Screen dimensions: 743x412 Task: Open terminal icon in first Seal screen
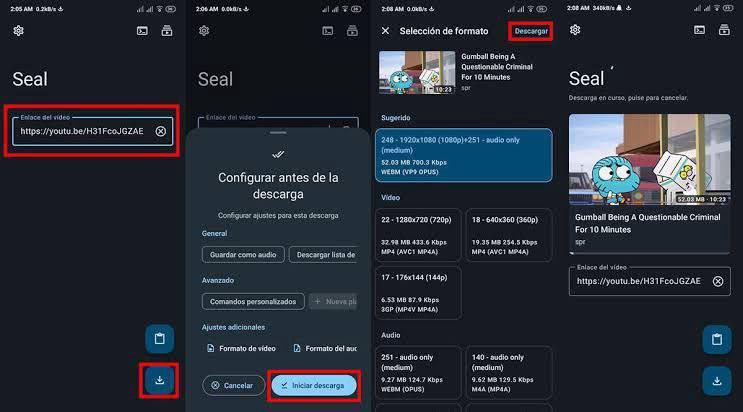(x=142, y=31)
